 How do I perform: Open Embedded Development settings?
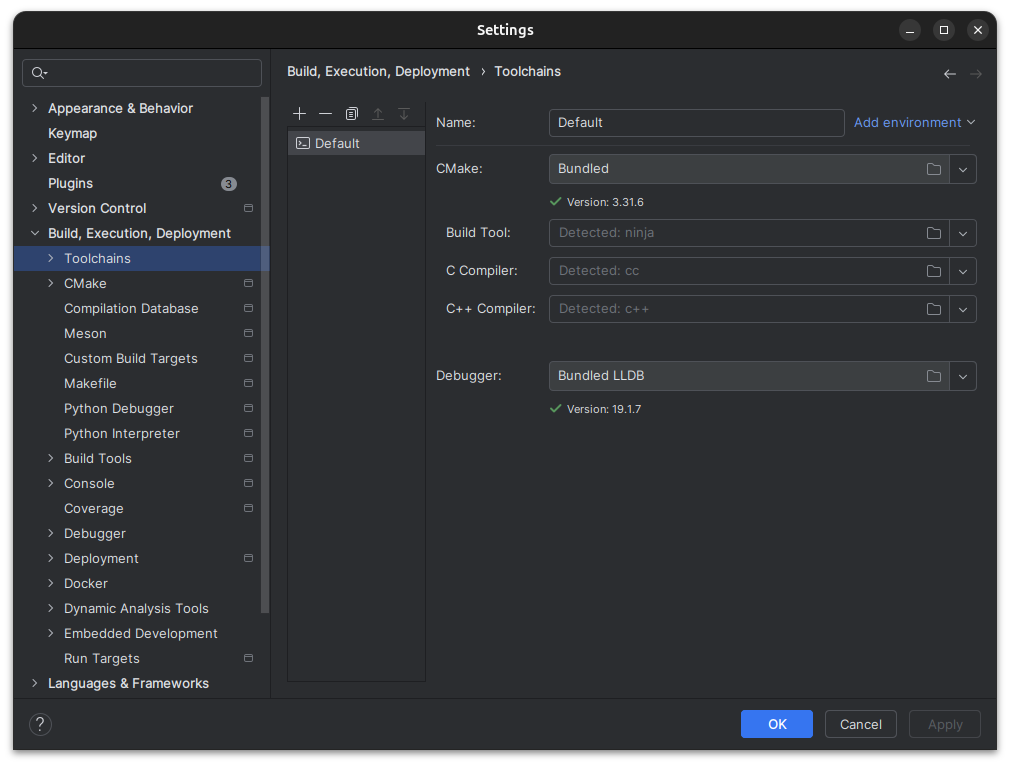coord(140,633)
